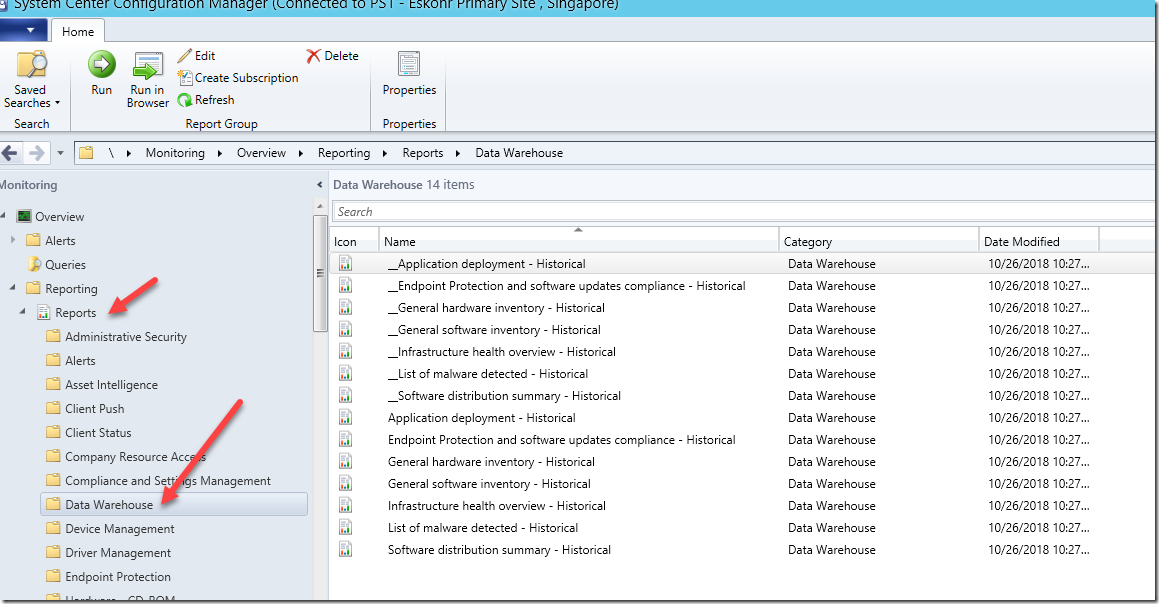The width and height of the screenshot is (1159, 604).
Task: Open the Saved Searches dropdown arrow
Action: pos(57,104)
